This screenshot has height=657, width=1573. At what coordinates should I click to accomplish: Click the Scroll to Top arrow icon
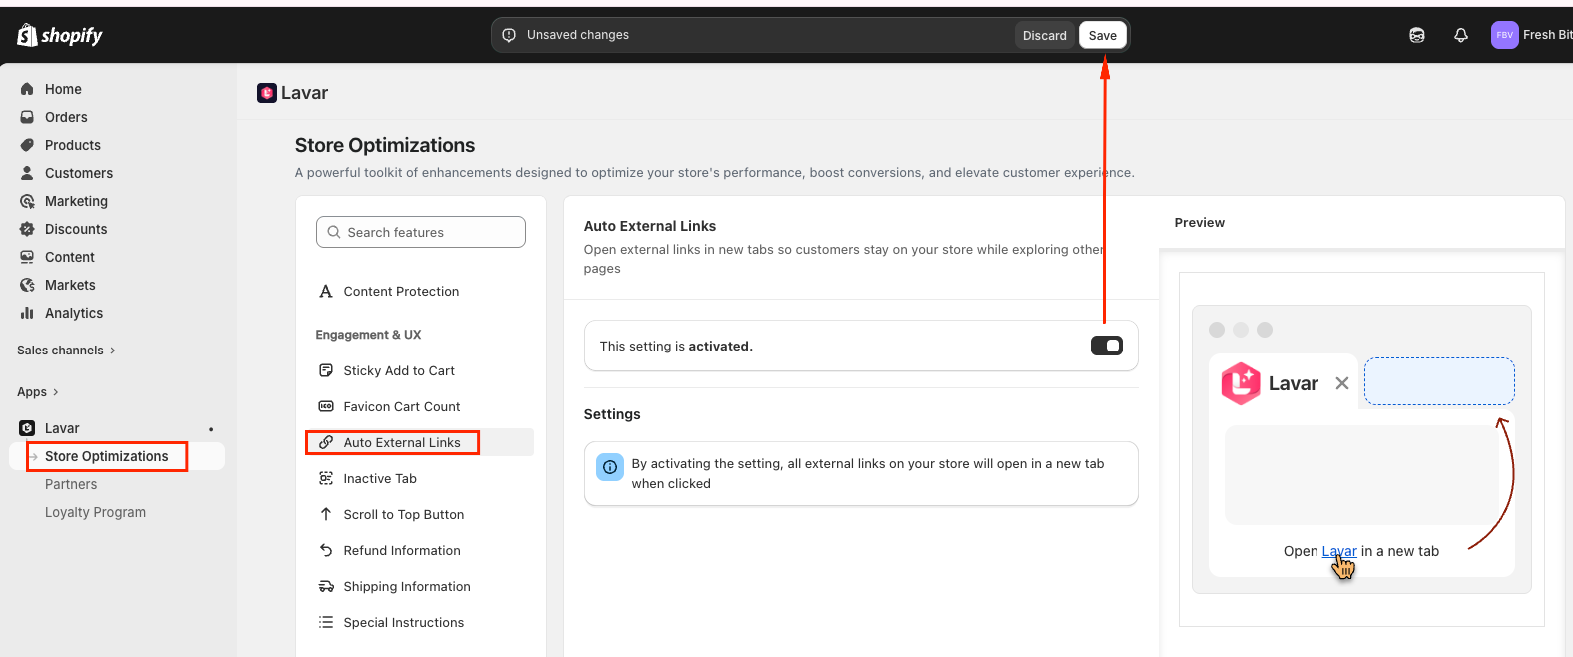point(326,514)
